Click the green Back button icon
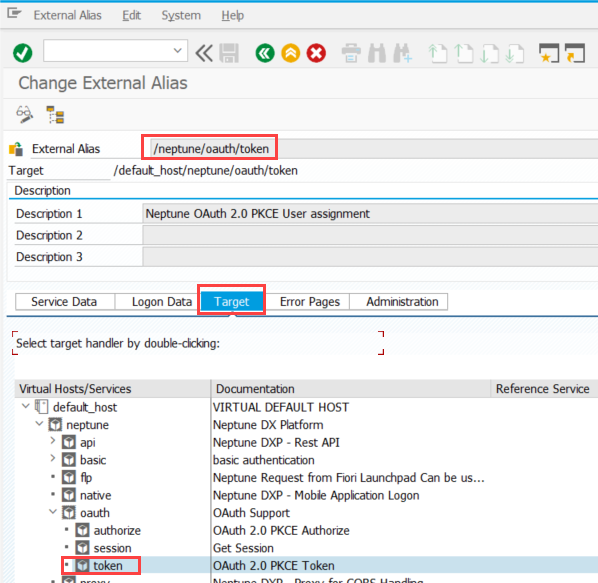This screenshot has width=598, height=583. pos(265,53)
